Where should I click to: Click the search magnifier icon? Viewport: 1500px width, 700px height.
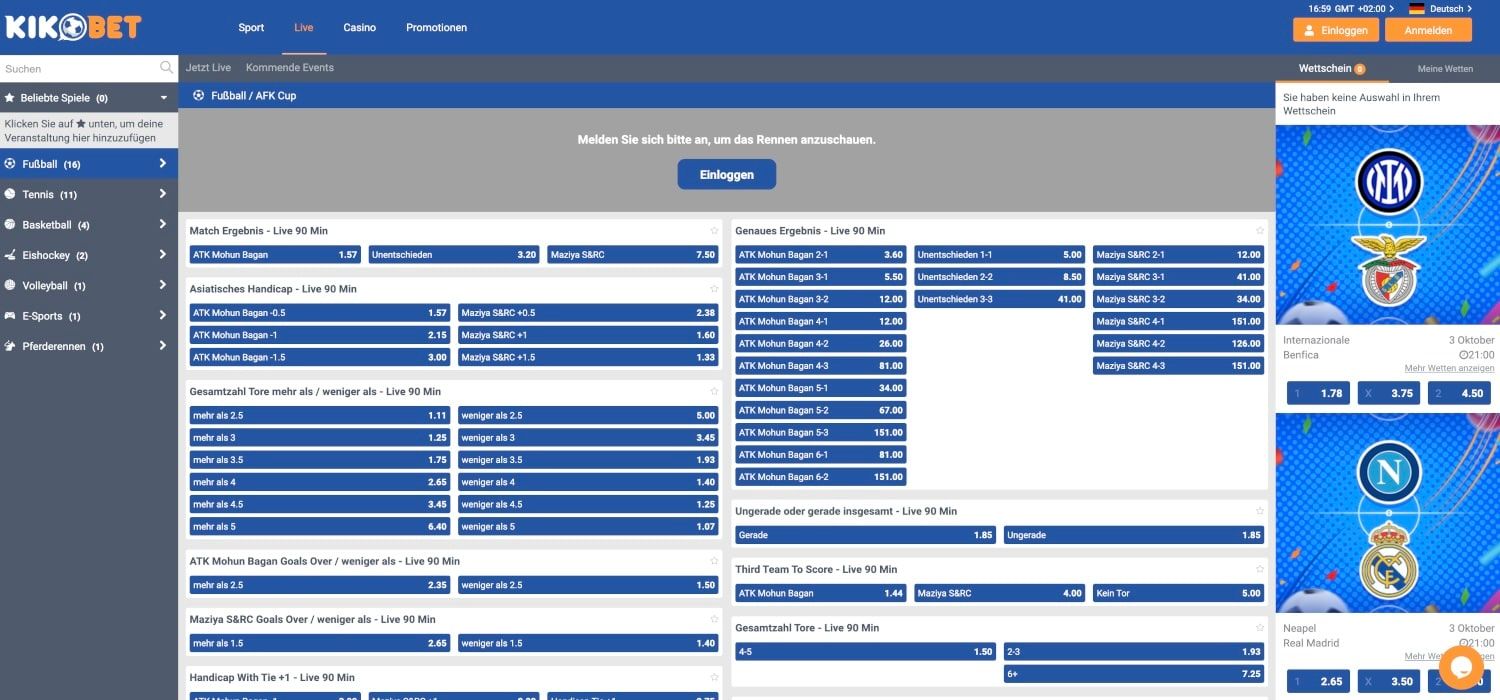point(166,68)
